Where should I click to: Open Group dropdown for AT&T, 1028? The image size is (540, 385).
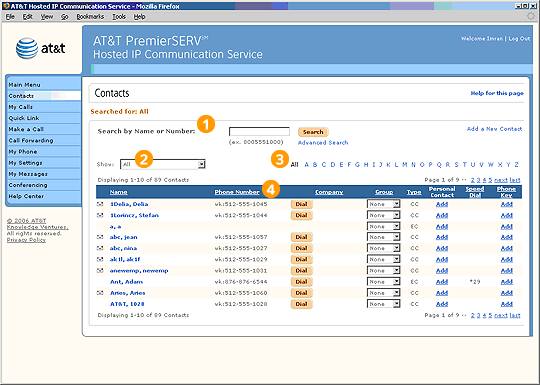(x=383, y=304)
